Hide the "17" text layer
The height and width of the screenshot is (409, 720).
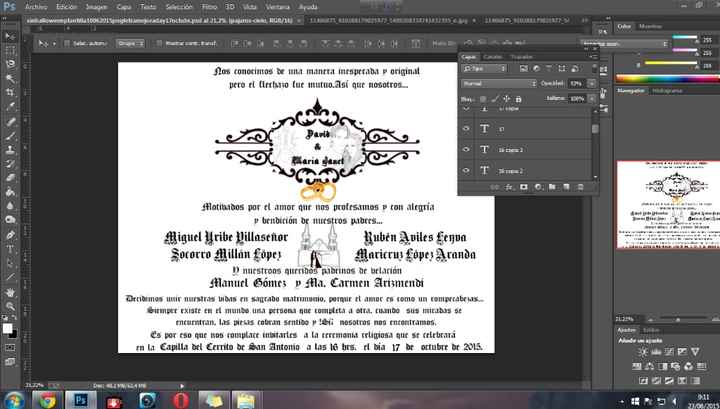click(467, 129)
